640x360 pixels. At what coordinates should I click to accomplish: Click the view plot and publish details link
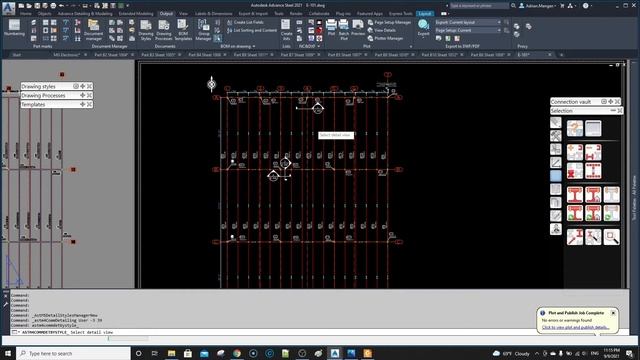coord(576,327)
